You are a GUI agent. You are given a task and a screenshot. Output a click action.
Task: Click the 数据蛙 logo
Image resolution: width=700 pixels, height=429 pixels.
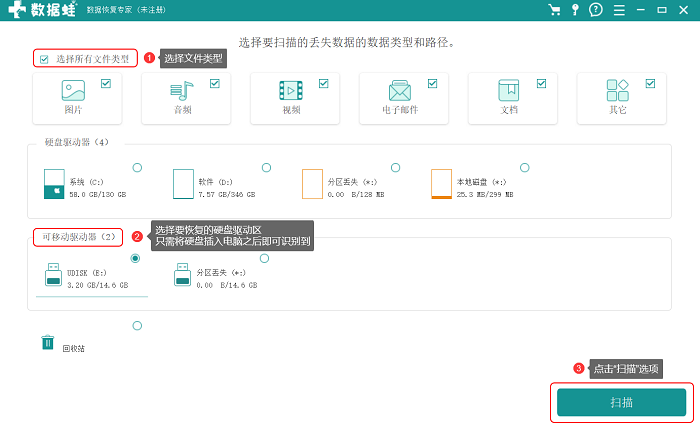[x=42, y=9]
